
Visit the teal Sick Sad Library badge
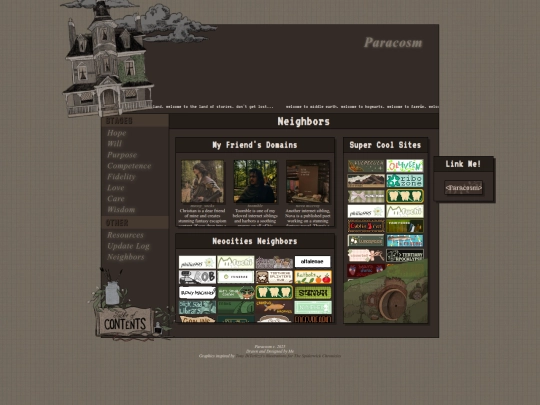(197, 308)
